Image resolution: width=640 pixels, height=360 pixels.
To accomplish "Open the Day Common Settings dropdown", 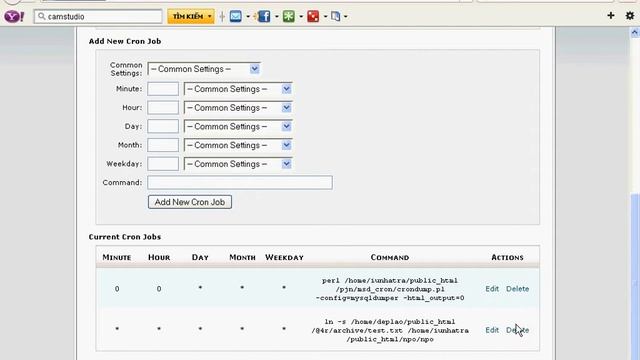I will (x=238, y=127).
